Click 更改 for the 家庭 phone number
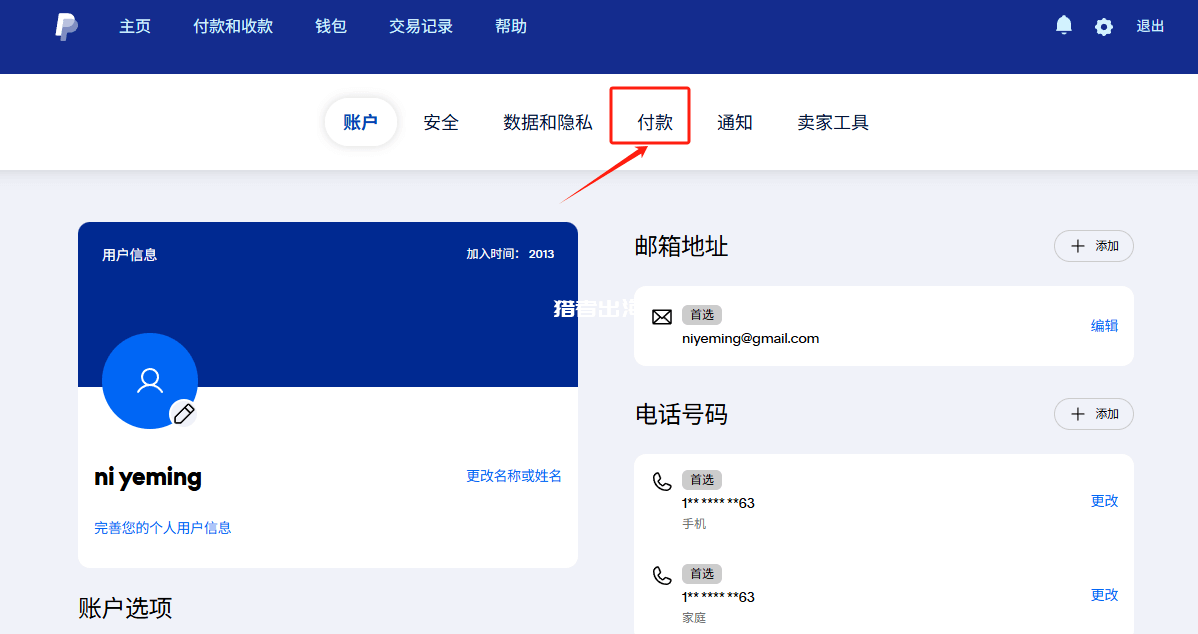Screen dimensions: 1198x634 tap(1104, 595)
